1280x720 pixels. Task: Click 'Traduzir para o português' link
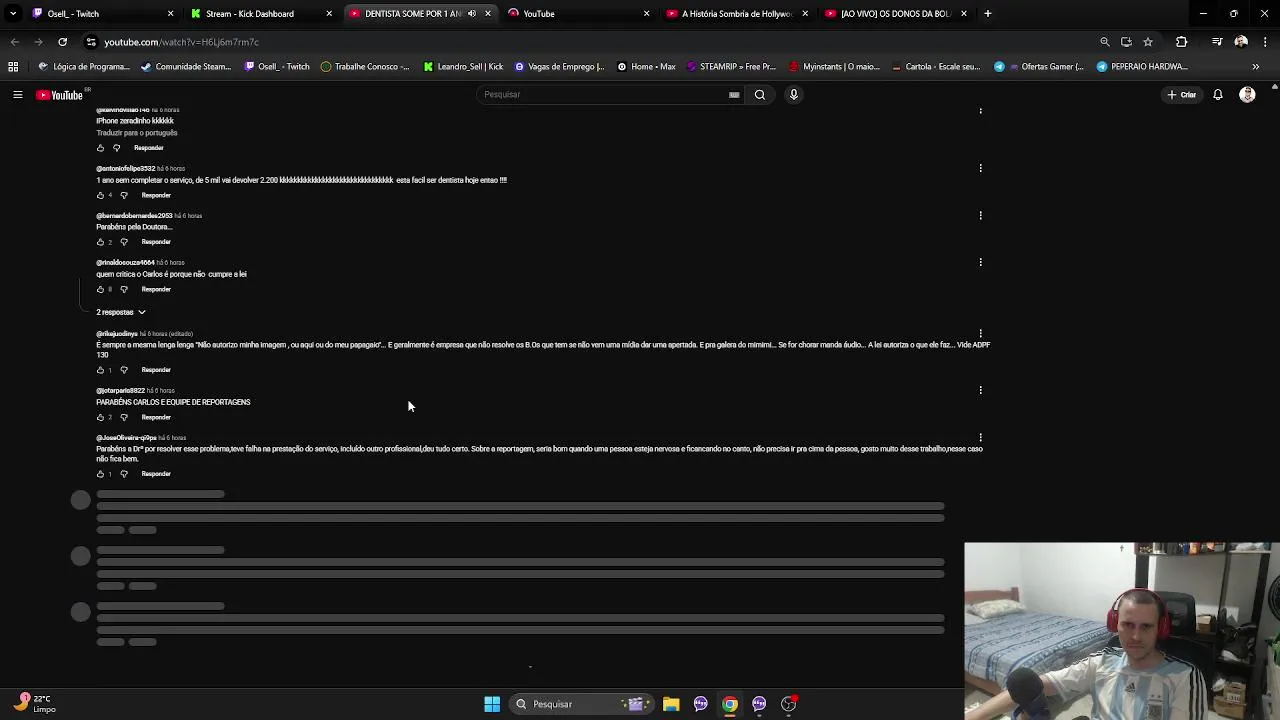137,132
